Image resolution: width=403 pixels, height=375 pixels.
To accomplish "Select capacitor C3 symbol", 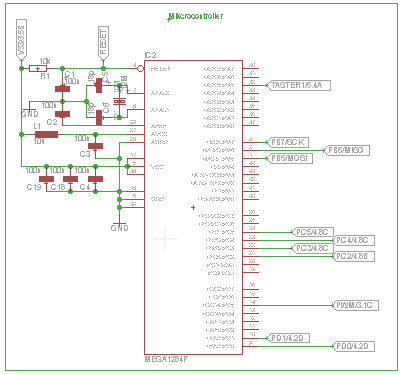I will [95, 146].
